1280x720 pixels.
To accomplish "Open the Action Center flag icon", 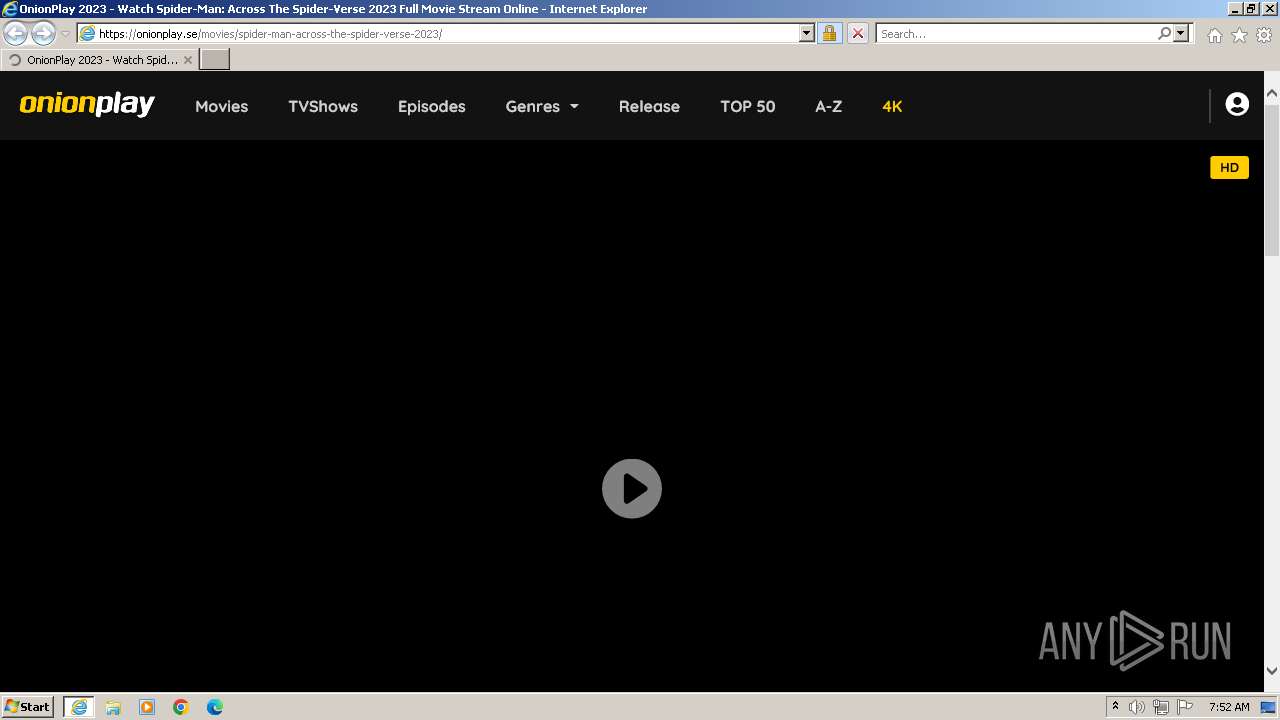I will click(1185, 707).
